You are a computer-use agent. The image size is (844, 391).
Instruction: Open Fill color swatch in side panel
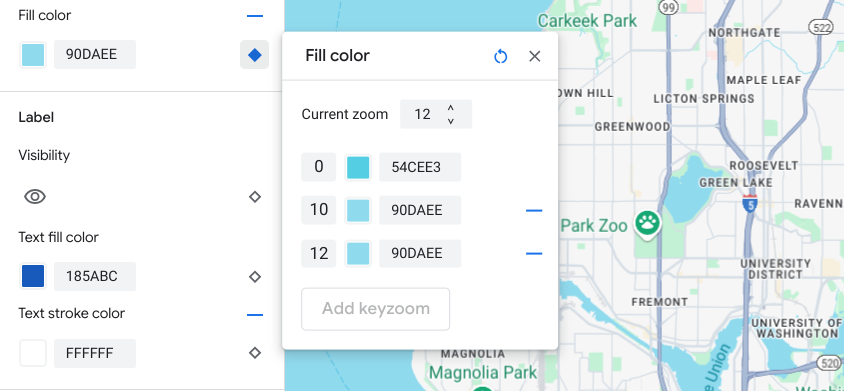pyautogui.click(x=33, y=54)
